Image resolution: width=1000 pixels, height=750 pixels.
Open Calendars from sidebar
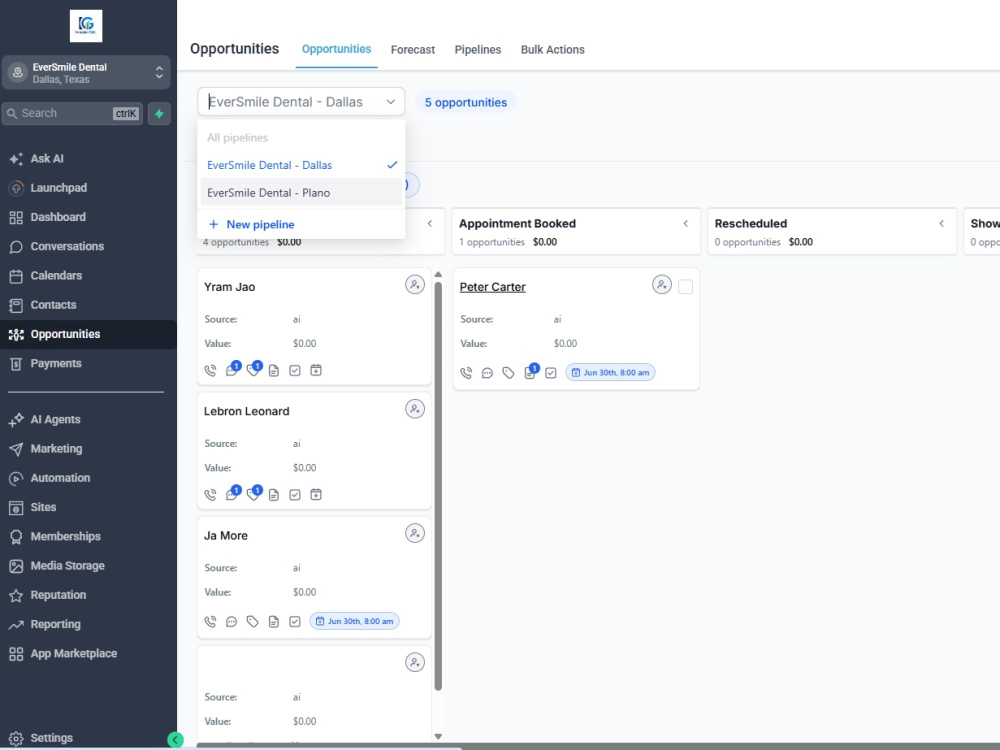56,276
